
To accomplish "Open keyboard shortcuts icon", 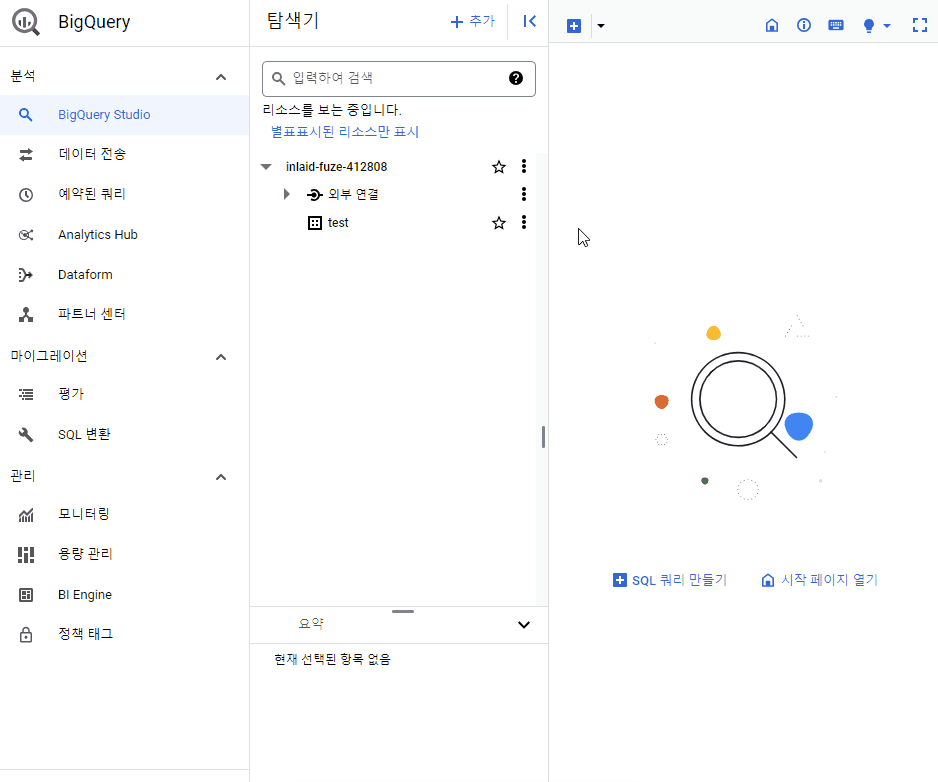I will point(836,25).
